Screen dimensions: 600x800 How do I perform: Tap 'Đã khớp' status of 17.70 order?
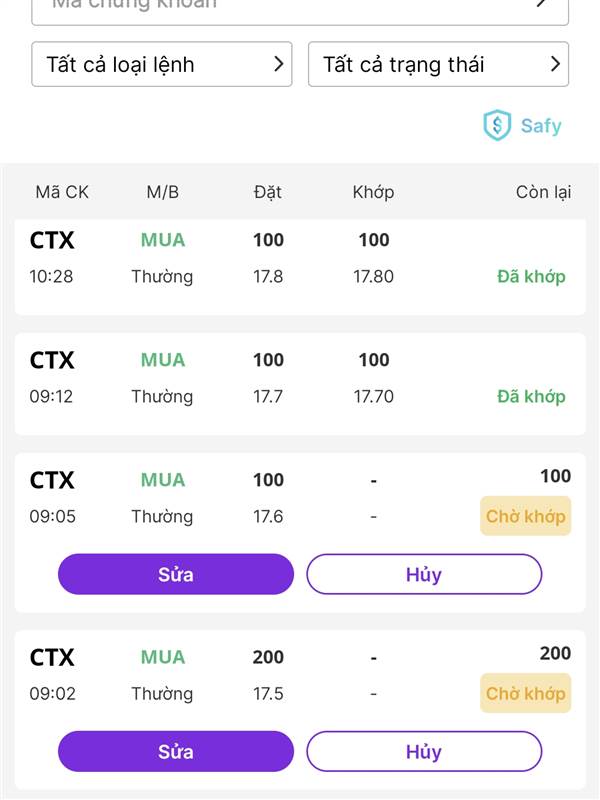point(531,396)
